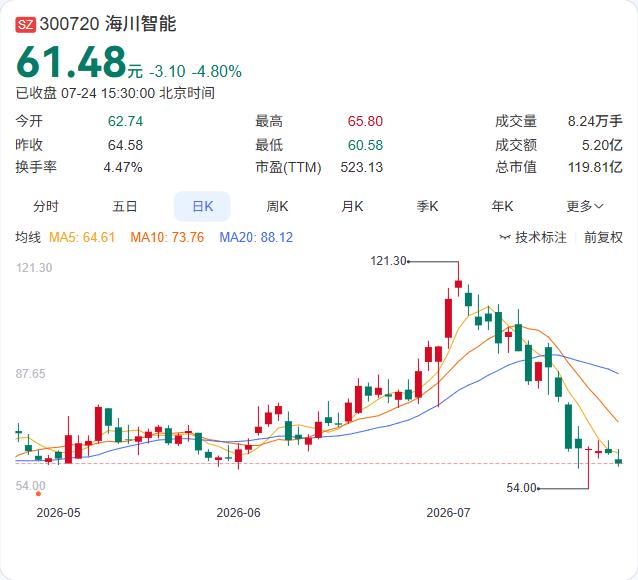This screenshot has height=580, width=638.
Task: Select the 年K yearly chart tab
Action: click(502, 206)
